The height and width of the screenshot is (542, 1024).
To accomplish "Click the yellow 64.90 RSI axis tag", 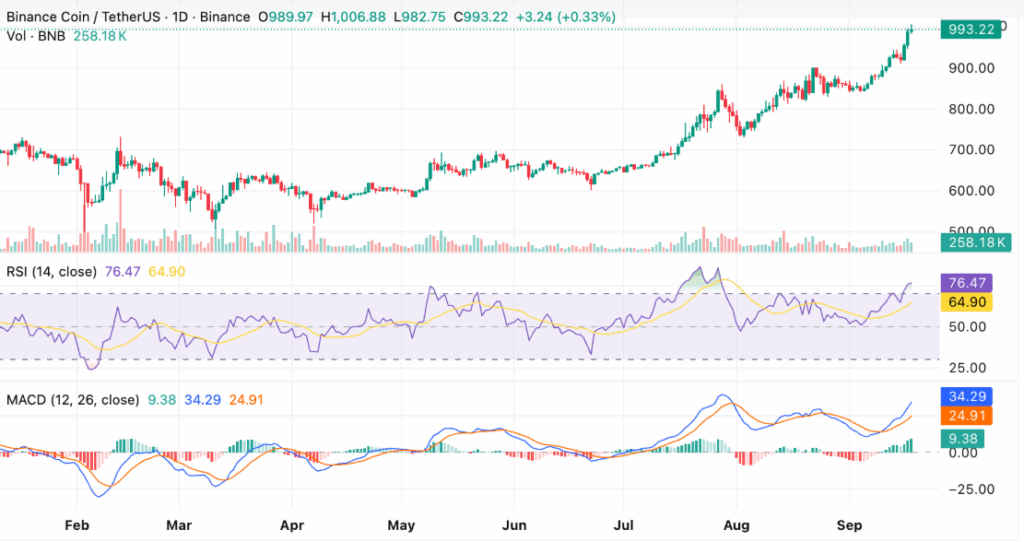I will click(x=967, y=302).
